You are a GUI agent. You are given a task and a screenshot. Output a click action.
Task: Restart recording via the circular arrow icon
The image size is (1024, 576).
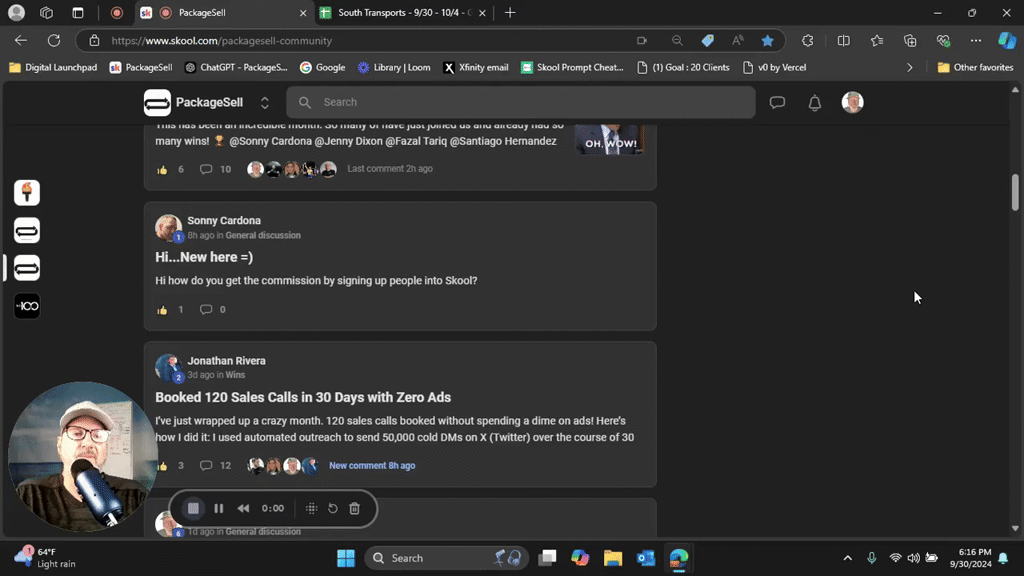pyautogui.click(x=333, y=508)
